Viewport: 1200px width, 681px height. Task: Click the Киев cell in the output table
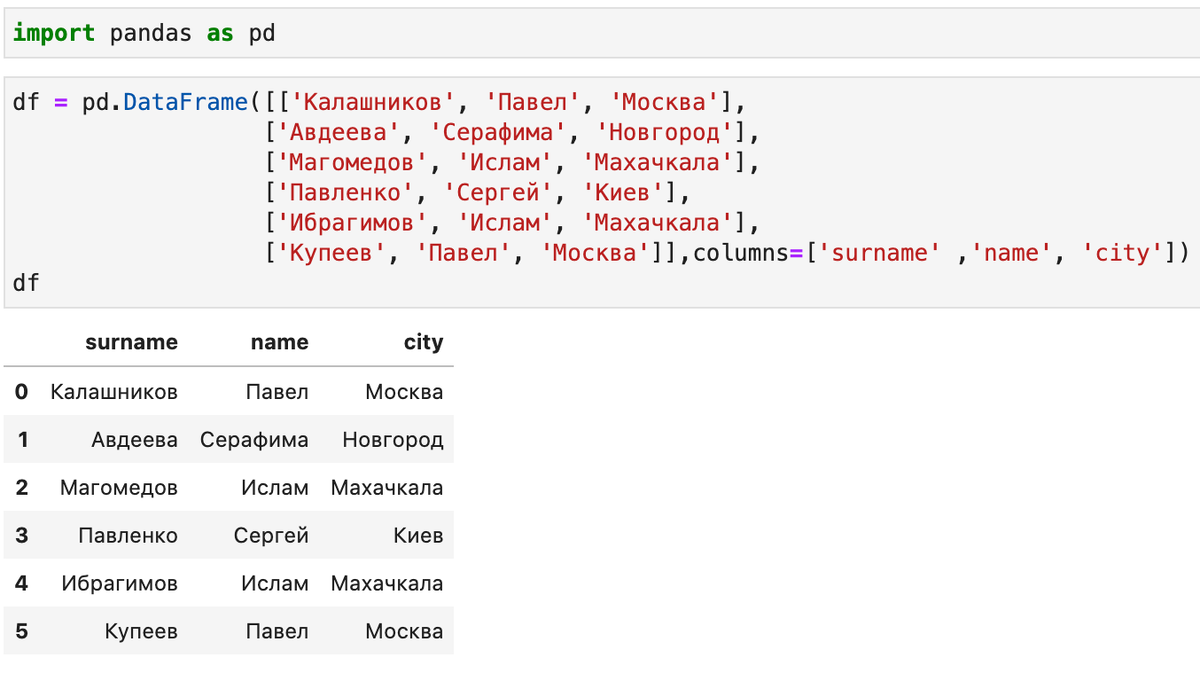click(x=418, y=536)
